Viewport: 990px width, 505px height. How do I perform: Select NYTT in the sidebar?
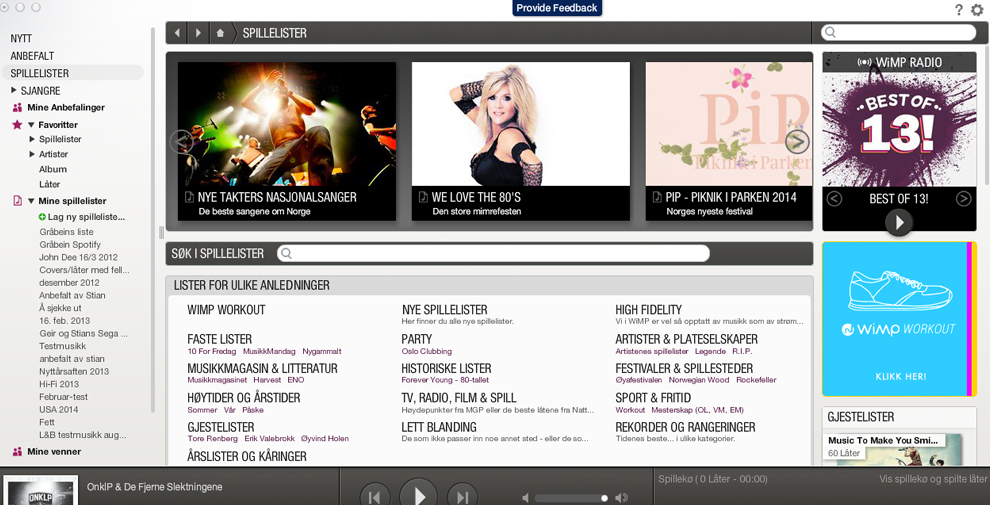pyautogui.click(x=21, y=39)
